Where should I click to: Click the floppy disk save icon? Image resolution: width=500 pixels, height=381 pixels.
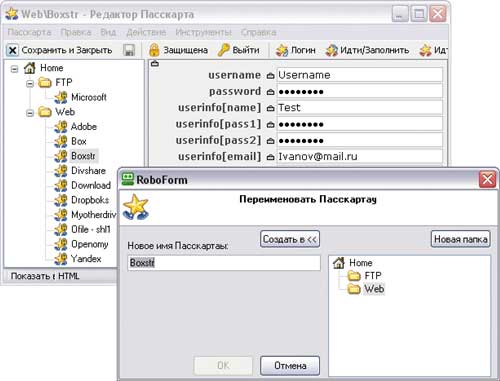pos(129,50)
